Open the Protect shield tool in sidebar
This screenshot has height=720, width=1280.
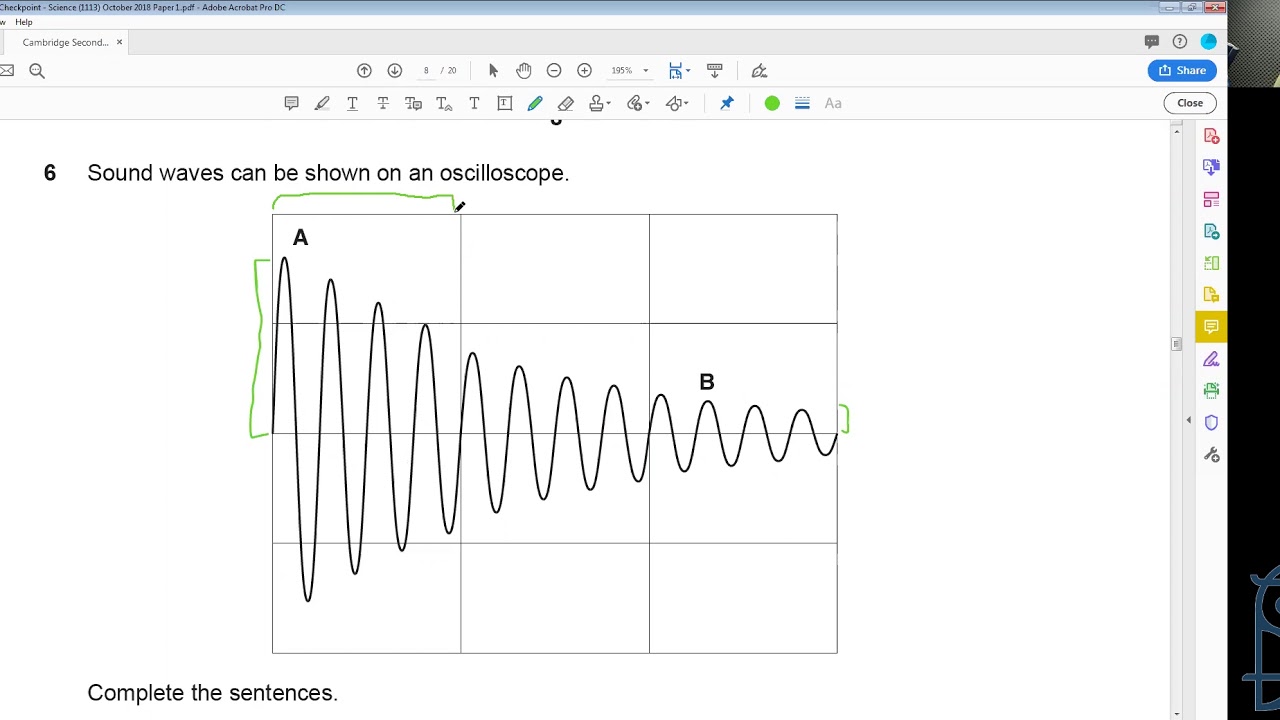coord(1211,422)
